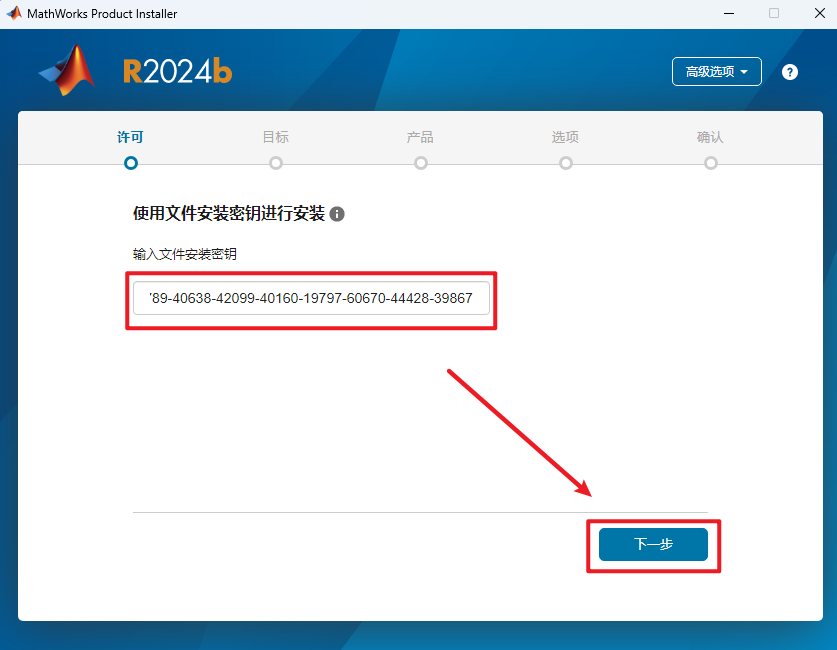Screen dimensions: 837x650
Task: Select the 确认 step tab
Action: click(x=710, y=137)
